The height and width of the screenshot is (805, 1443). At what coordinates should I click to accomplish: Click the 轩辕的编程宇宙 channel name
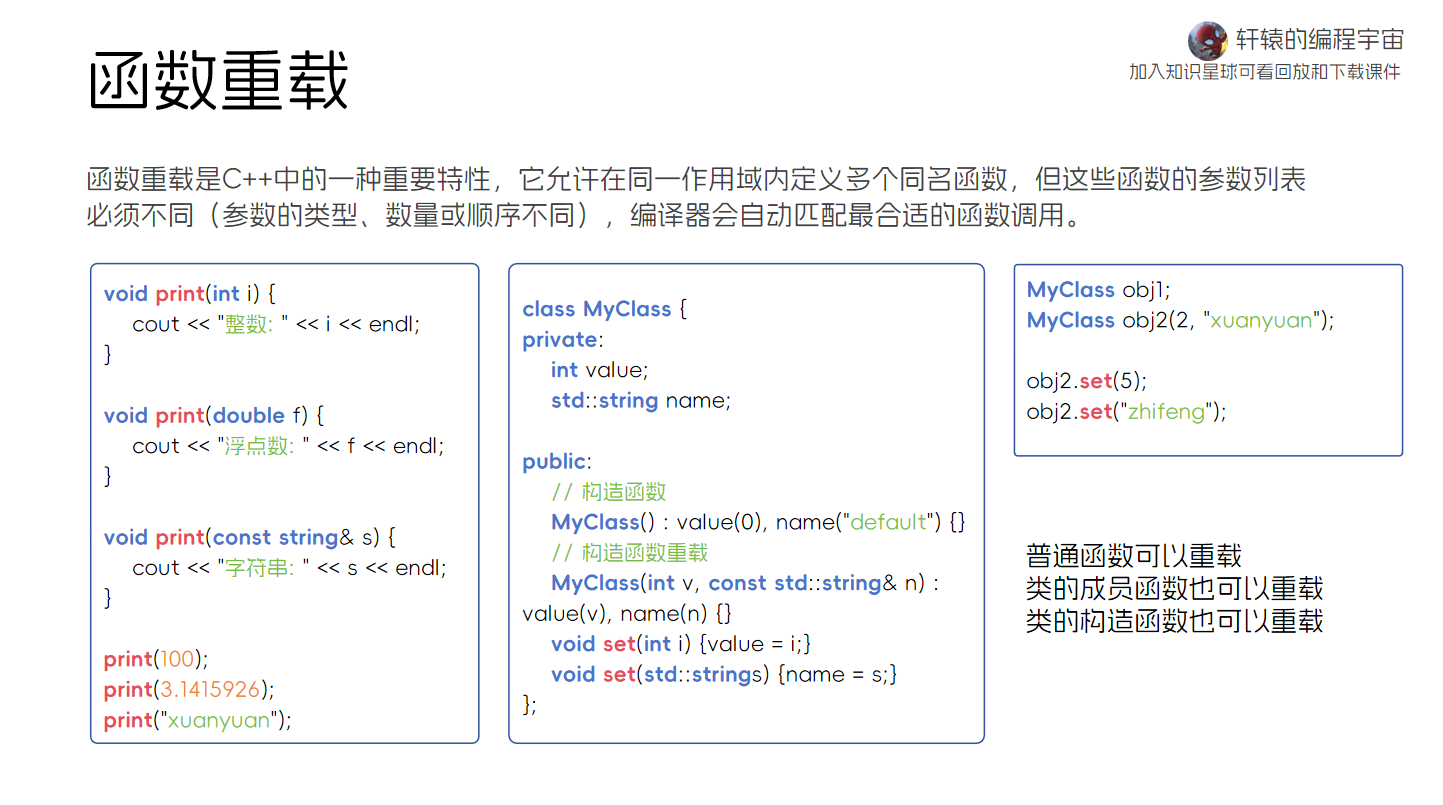tap(1319, 39)
